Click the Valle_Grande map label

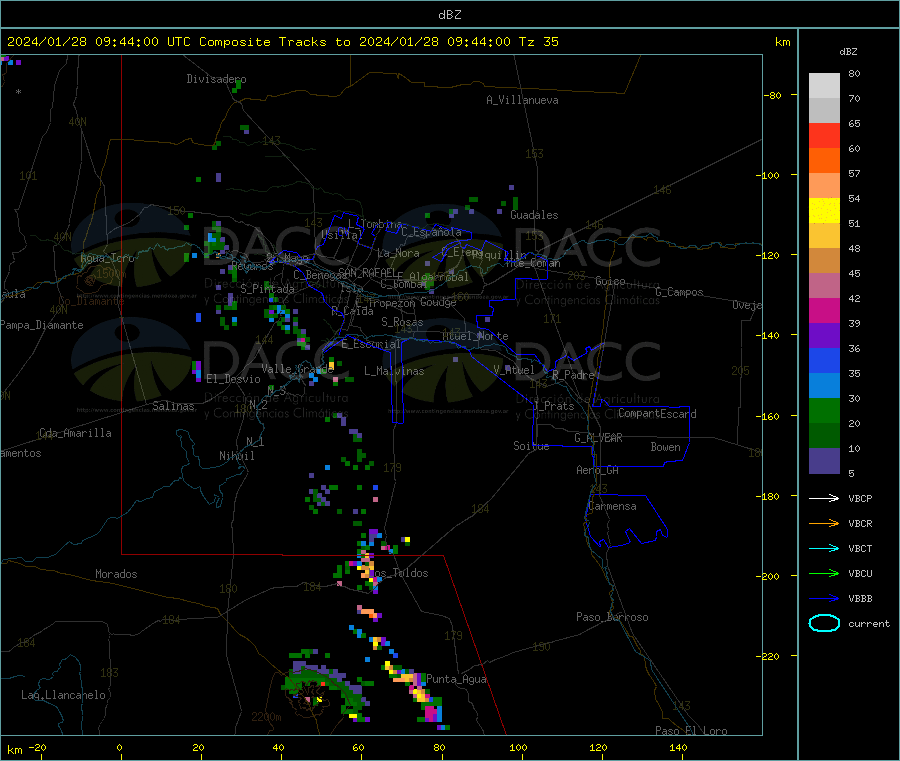(x=297, y=369)
